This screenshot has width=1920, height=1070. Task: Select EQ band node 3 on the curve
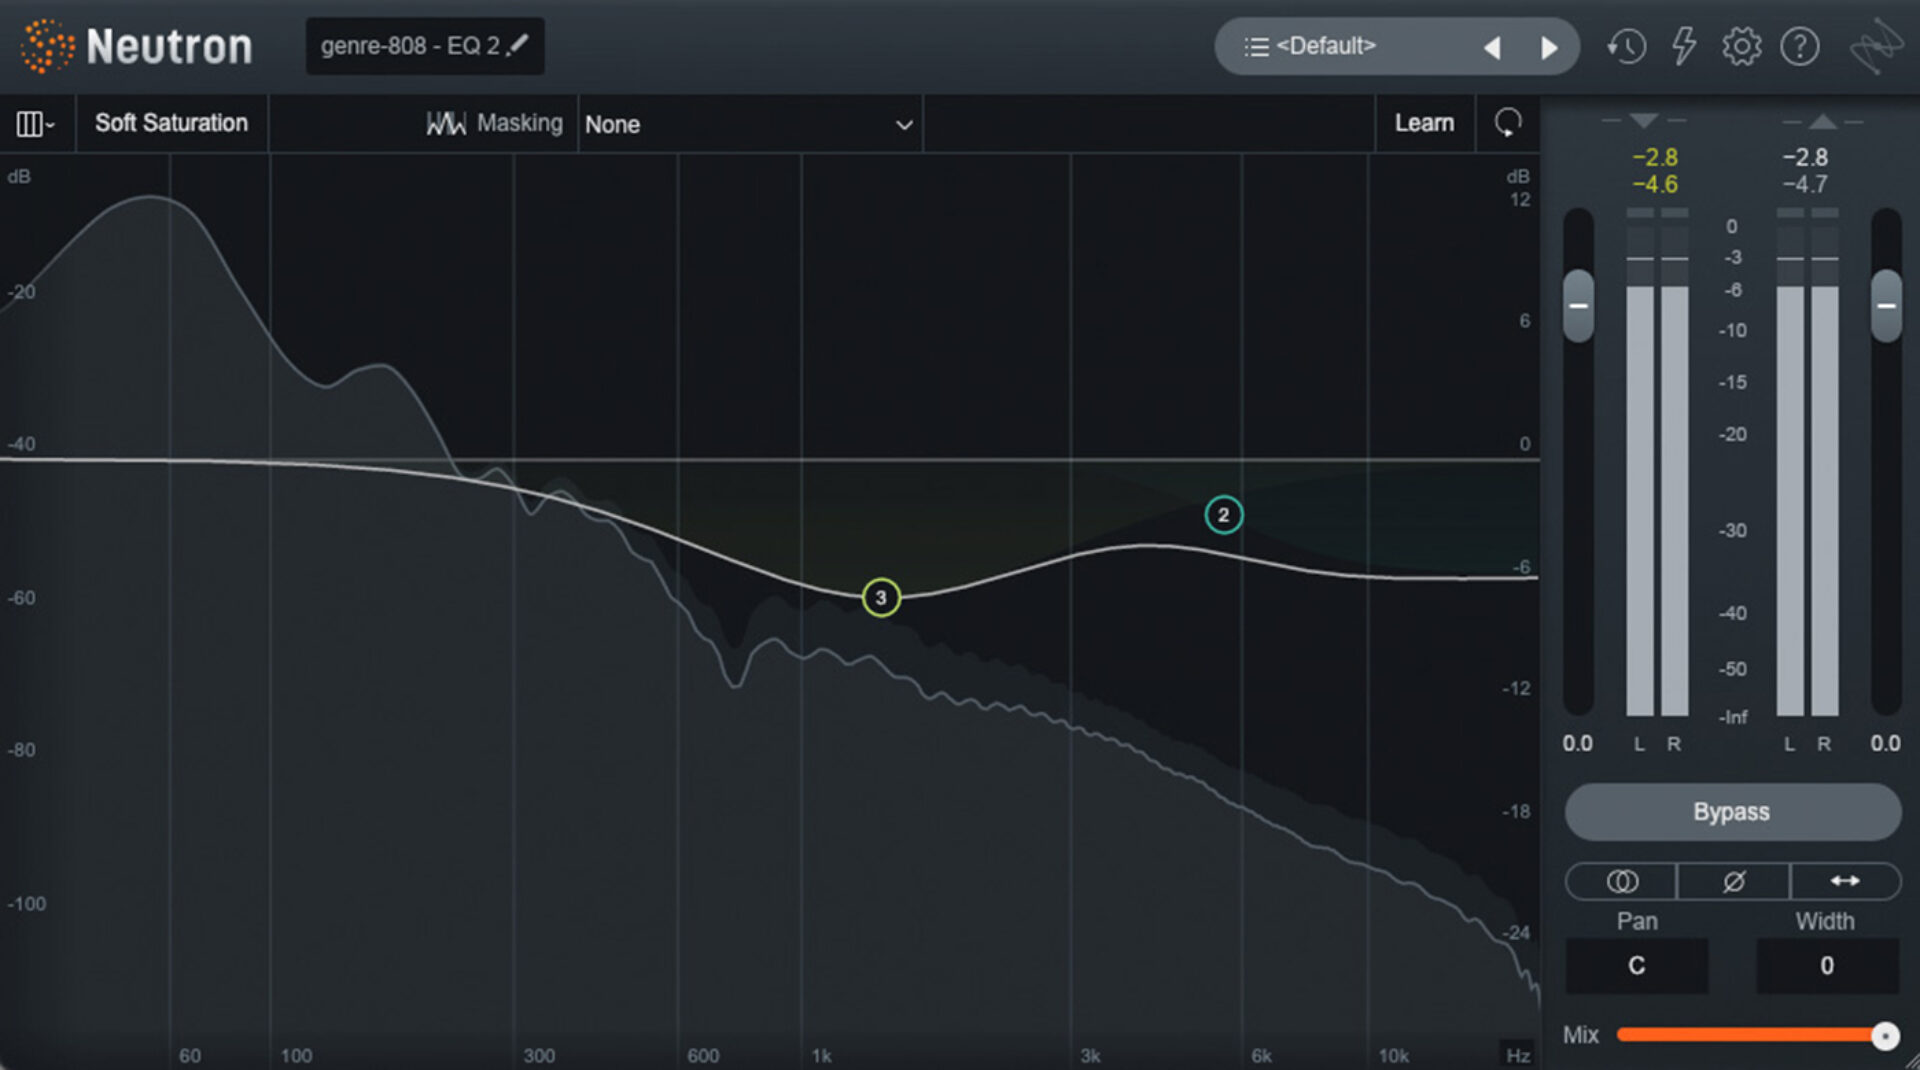pyautogui.click(x=880, y=597)
